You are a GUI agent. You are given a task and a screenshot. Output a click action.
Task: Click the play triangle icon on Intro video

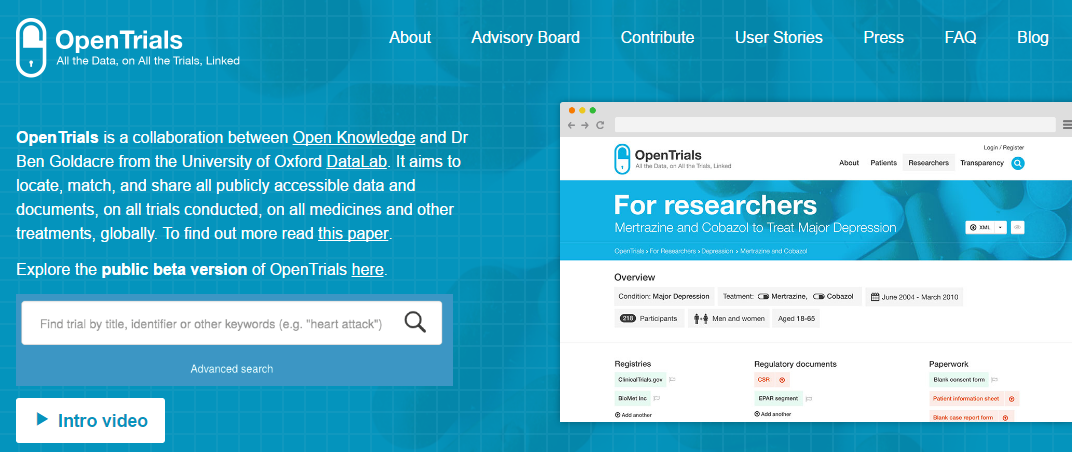[x=42, y=419]
